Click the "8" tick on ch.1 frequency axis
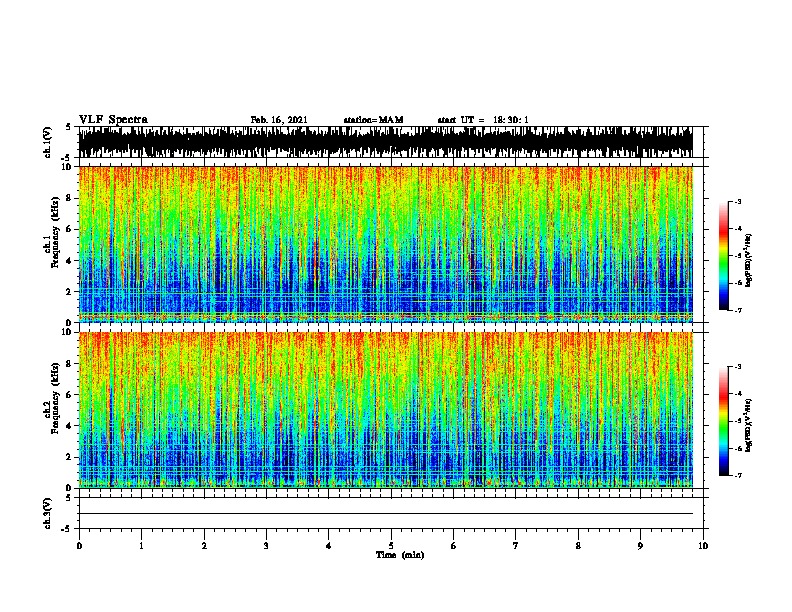This screenshot has width=792, height=612. pyautogui.click(x=70, y=198)
